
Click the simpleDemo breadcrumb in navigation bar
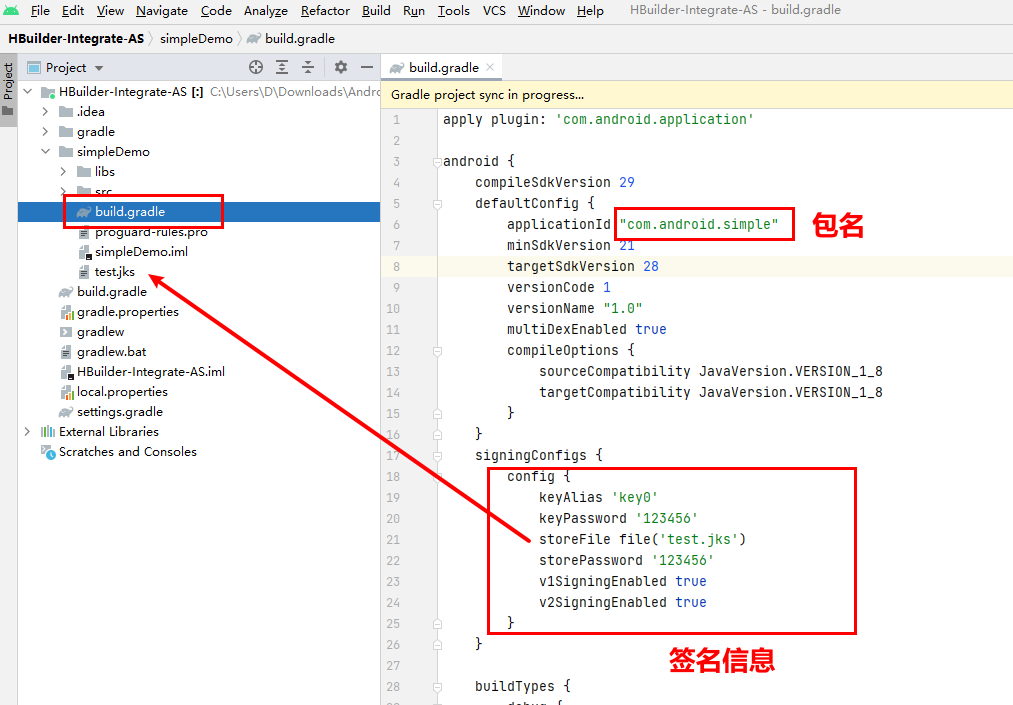[x=196, y=39]
